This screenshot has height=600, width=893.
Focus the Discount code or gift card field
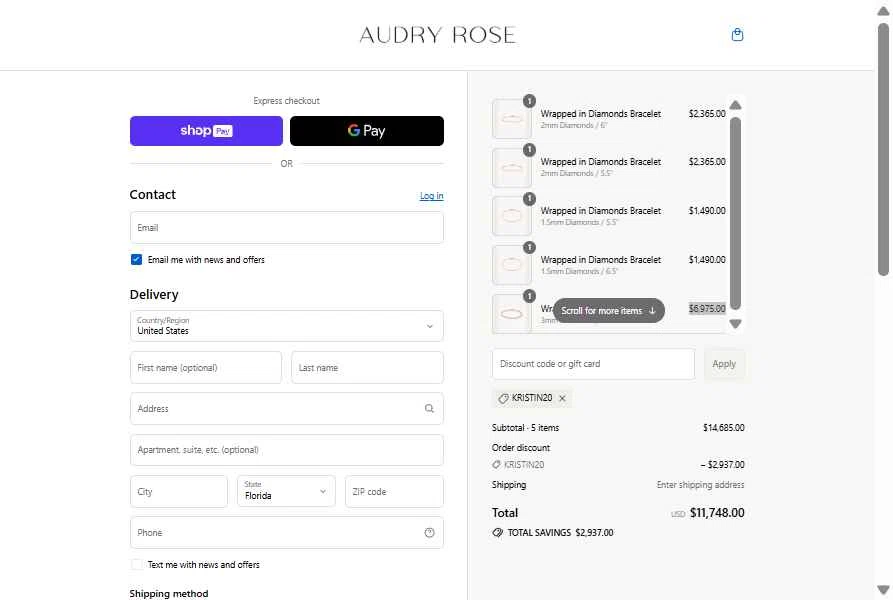(593, 364)
